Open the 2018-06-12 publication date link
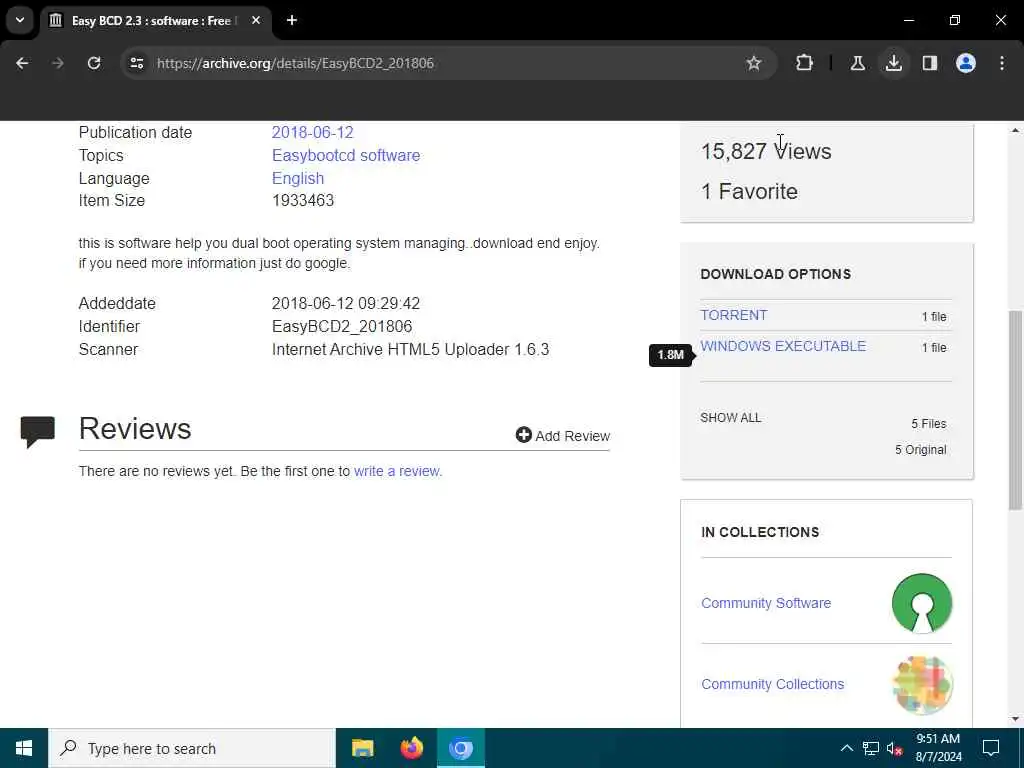The height and width of the screenshot is (768, 1024). pos(312,132)
